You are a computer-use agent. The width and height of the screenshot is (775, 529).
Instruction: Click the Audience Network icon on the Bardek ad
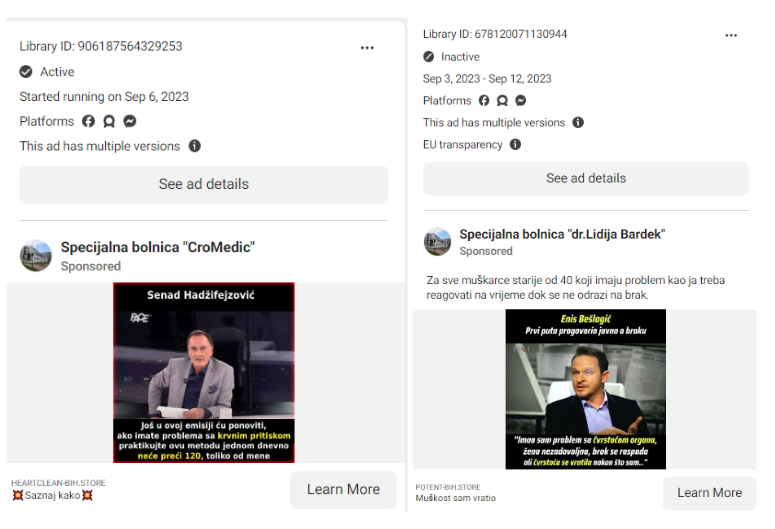click(x=502, y=101)
